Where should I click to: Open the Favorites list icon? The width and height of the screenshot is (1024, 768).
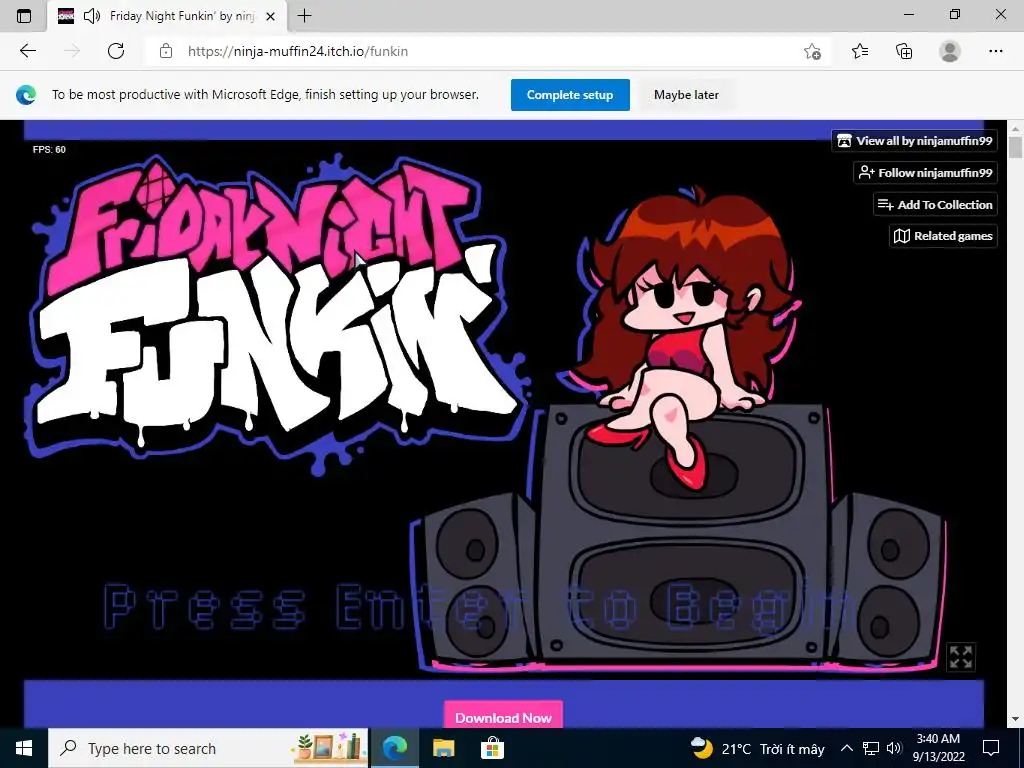(x=860, y=51)
